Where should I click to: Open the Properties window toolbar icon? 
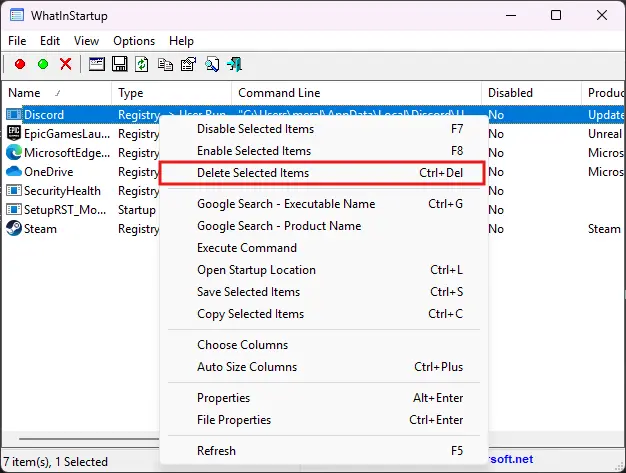point(97,64)
